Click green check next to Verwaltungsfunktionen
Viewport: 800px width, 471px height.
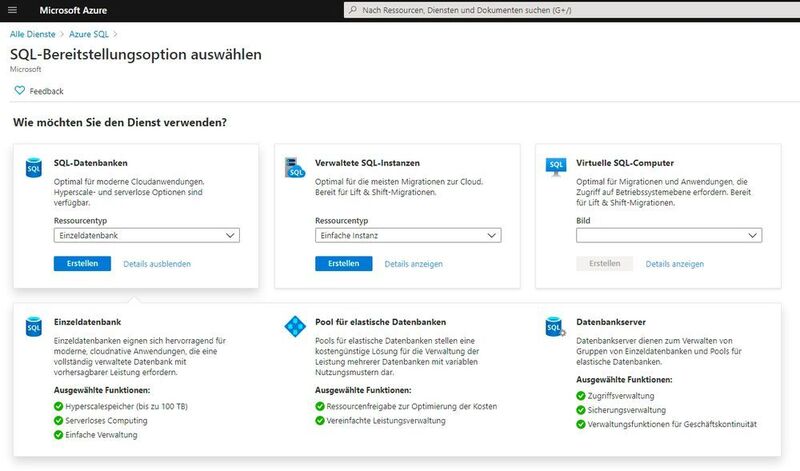click(581, 424)
